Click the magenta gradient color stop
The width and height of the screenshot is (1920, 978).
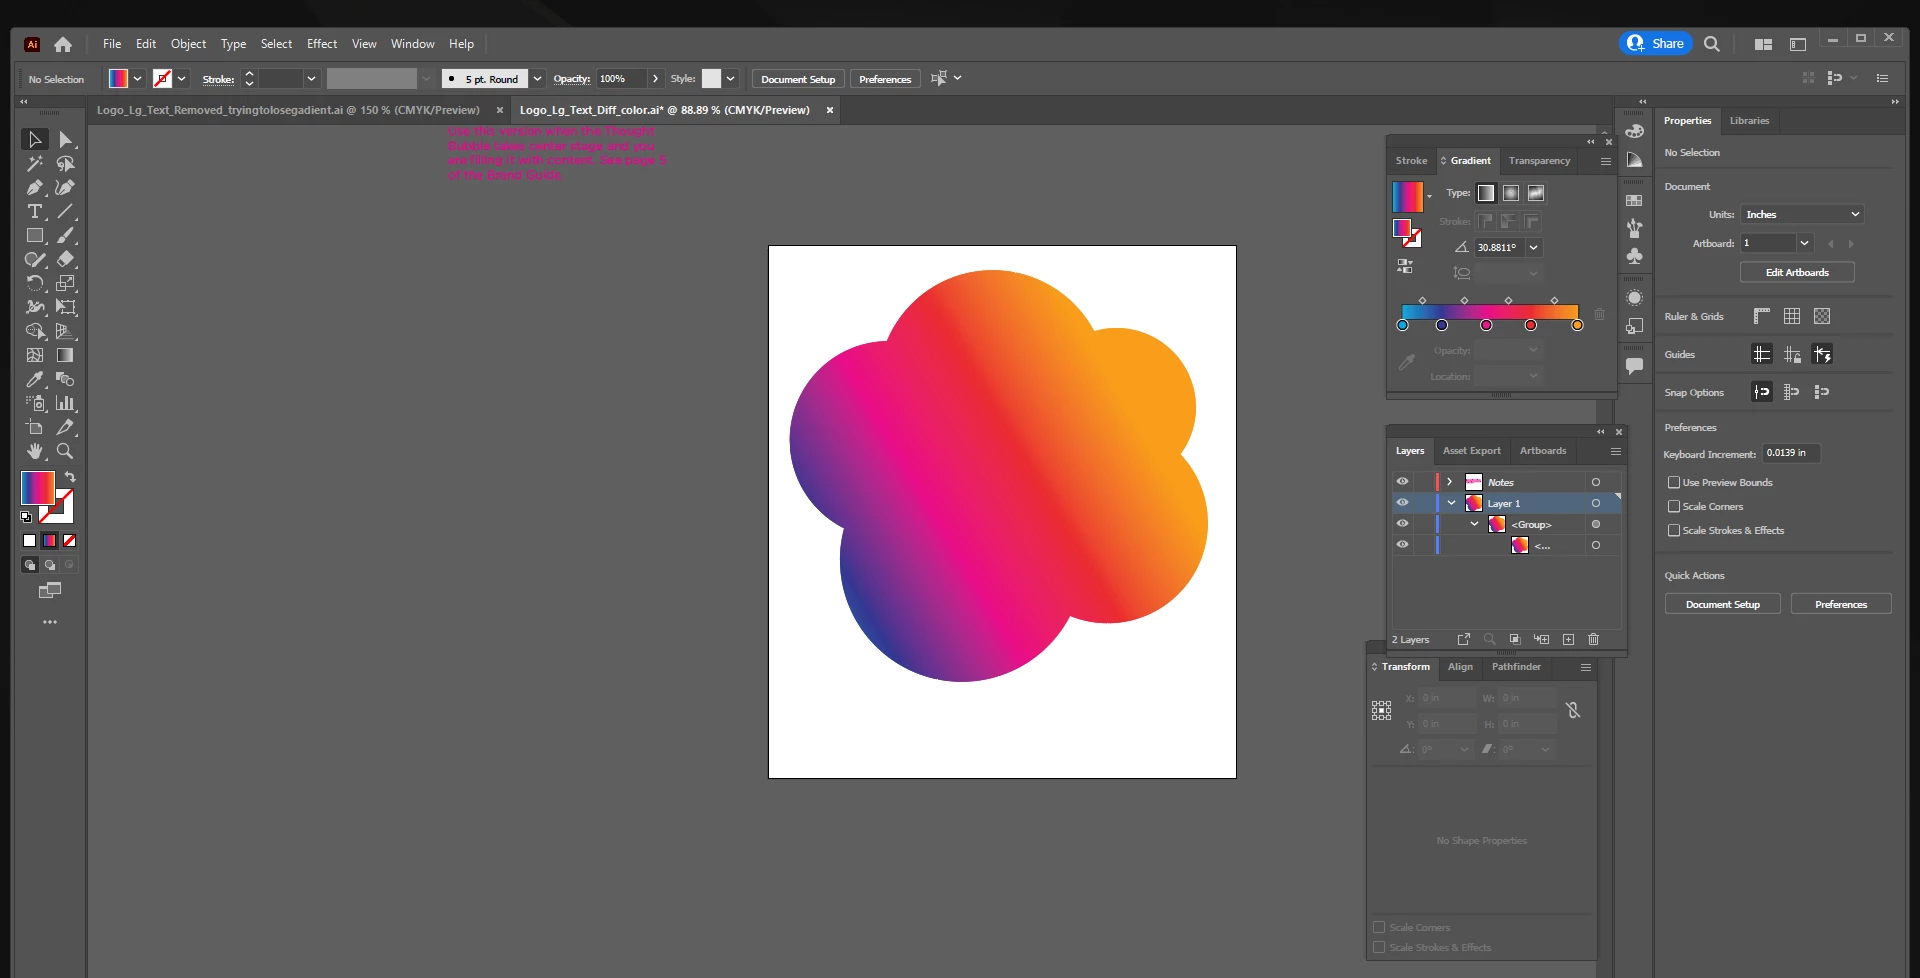pyautogui.click(x=1486, y=325)
